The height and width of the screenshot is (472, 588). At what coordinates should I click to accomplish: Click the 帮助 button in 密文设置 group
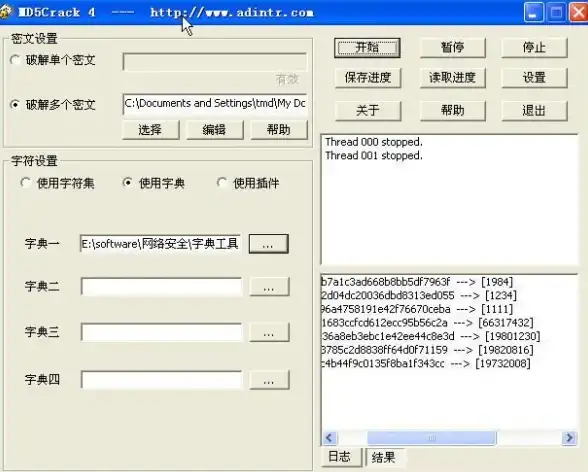click(279, 130)
